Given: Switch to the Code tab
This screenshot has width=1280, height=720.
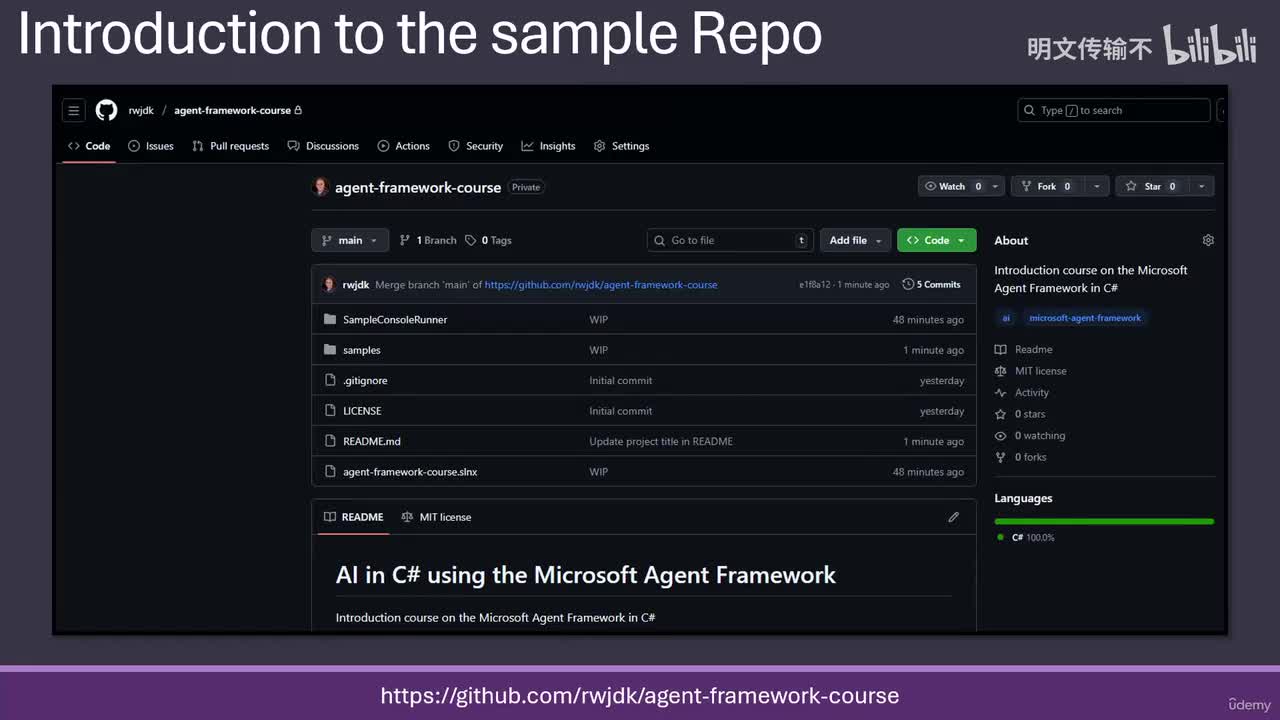Looking at the screenshot, I should (x=89, y=146).
